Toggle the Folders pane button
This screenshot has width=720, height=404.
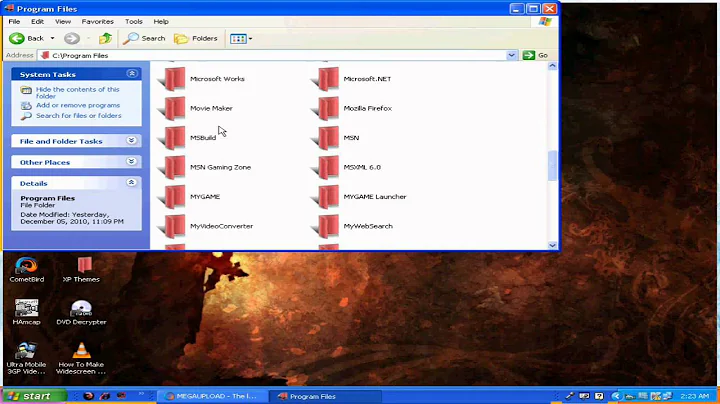click(196, 38)
